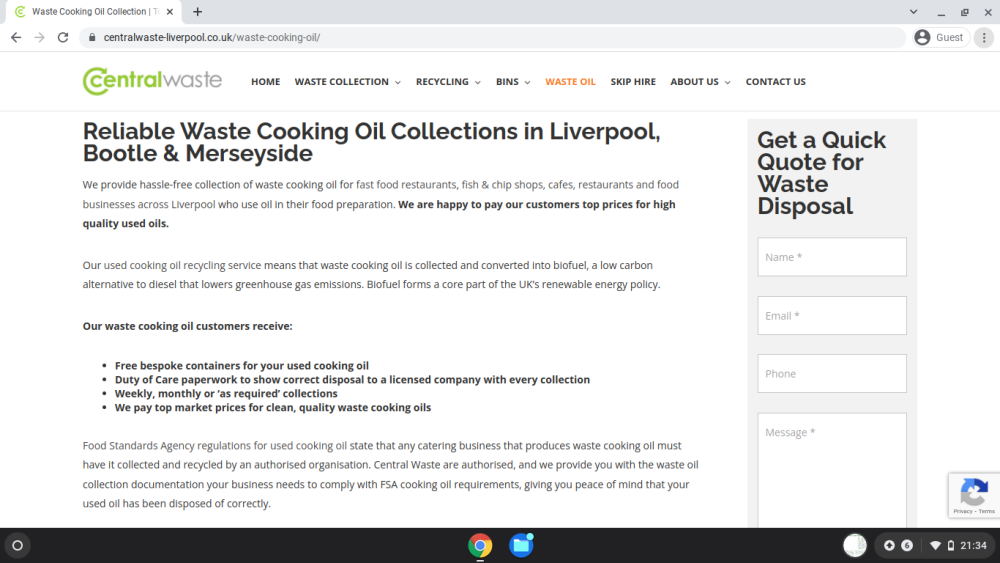
Task: Expand the WASTE COLLECTION chevron
Action: click(x=398, y=82)
